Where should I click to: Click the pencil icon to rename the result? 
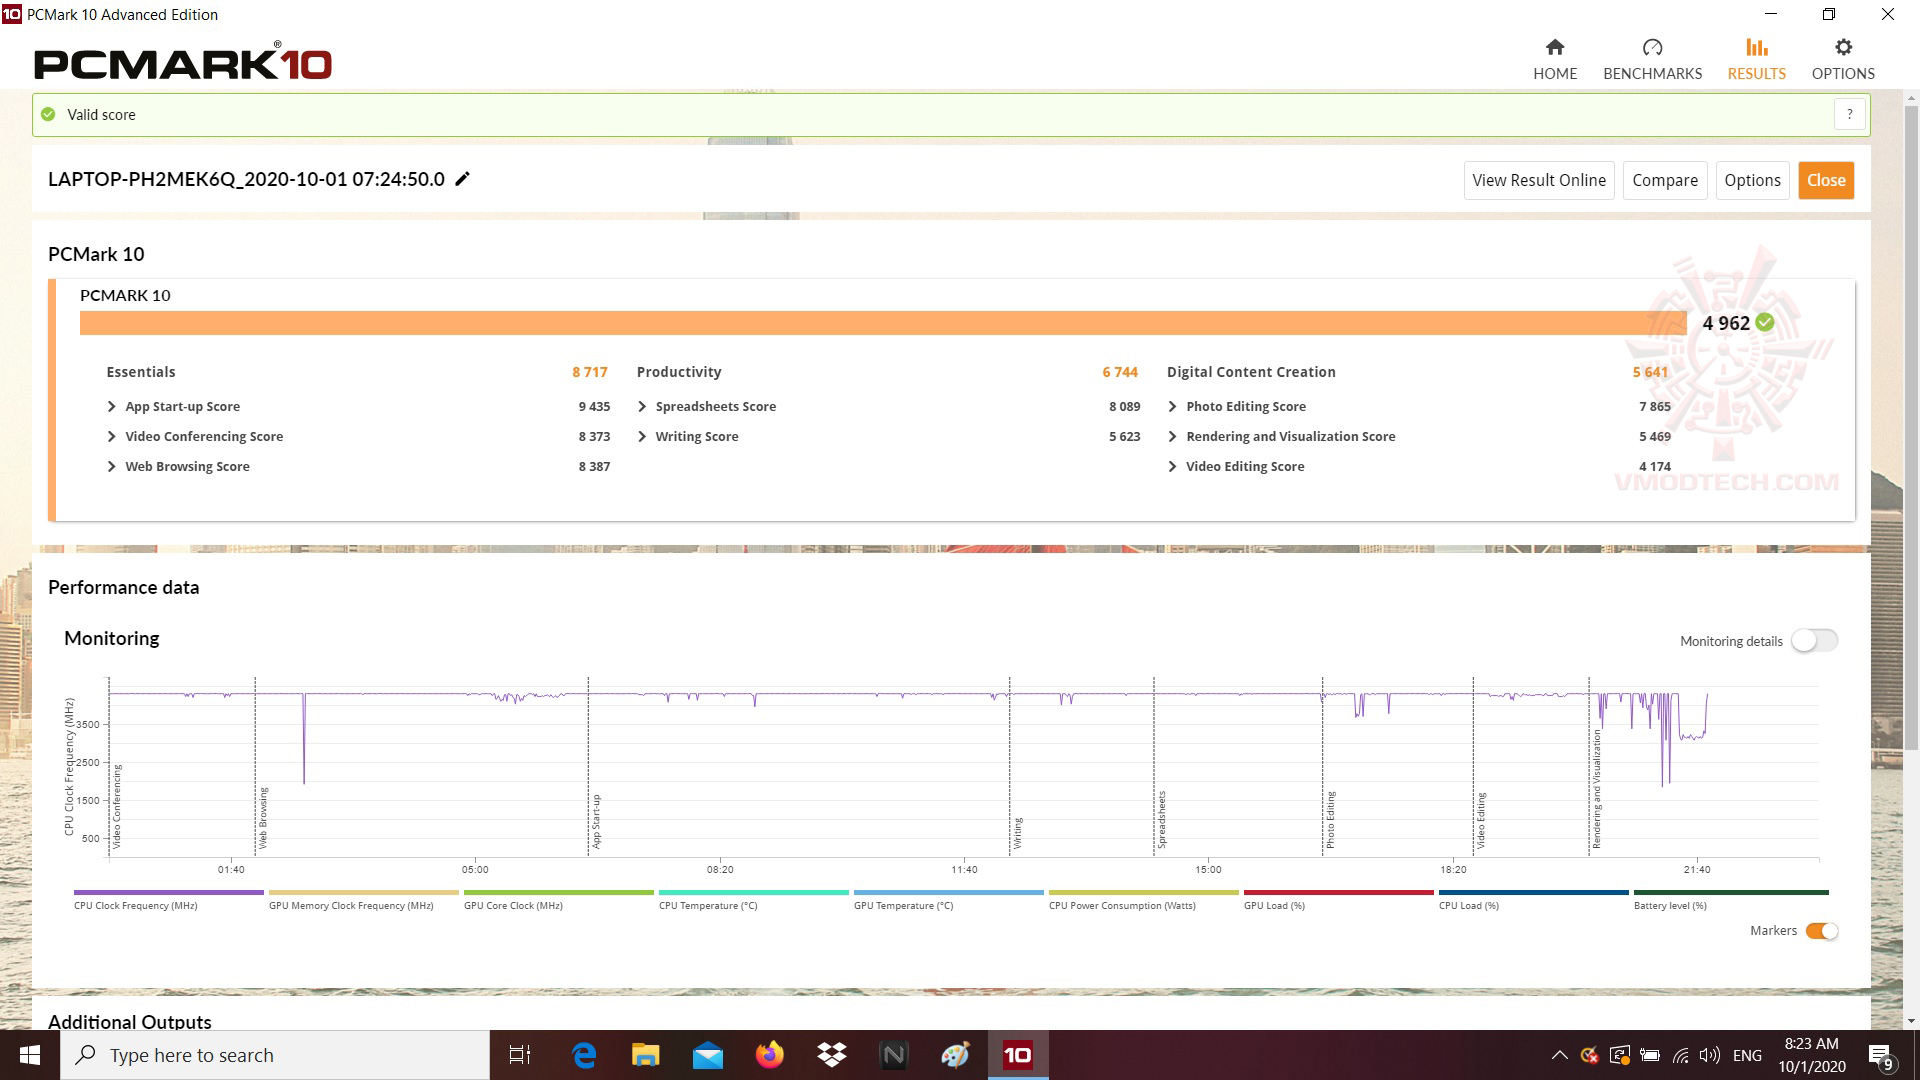click(x=462, y=179)
